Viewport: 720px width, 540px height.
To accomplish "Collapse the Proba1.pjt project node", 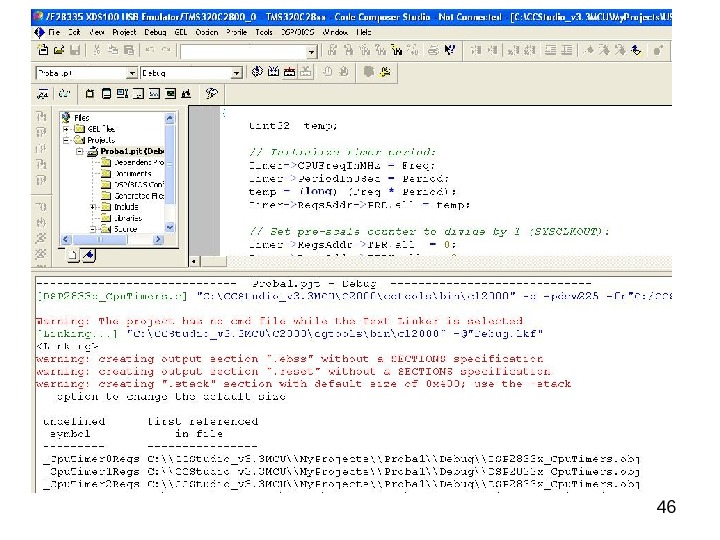I will click(79, 151).
